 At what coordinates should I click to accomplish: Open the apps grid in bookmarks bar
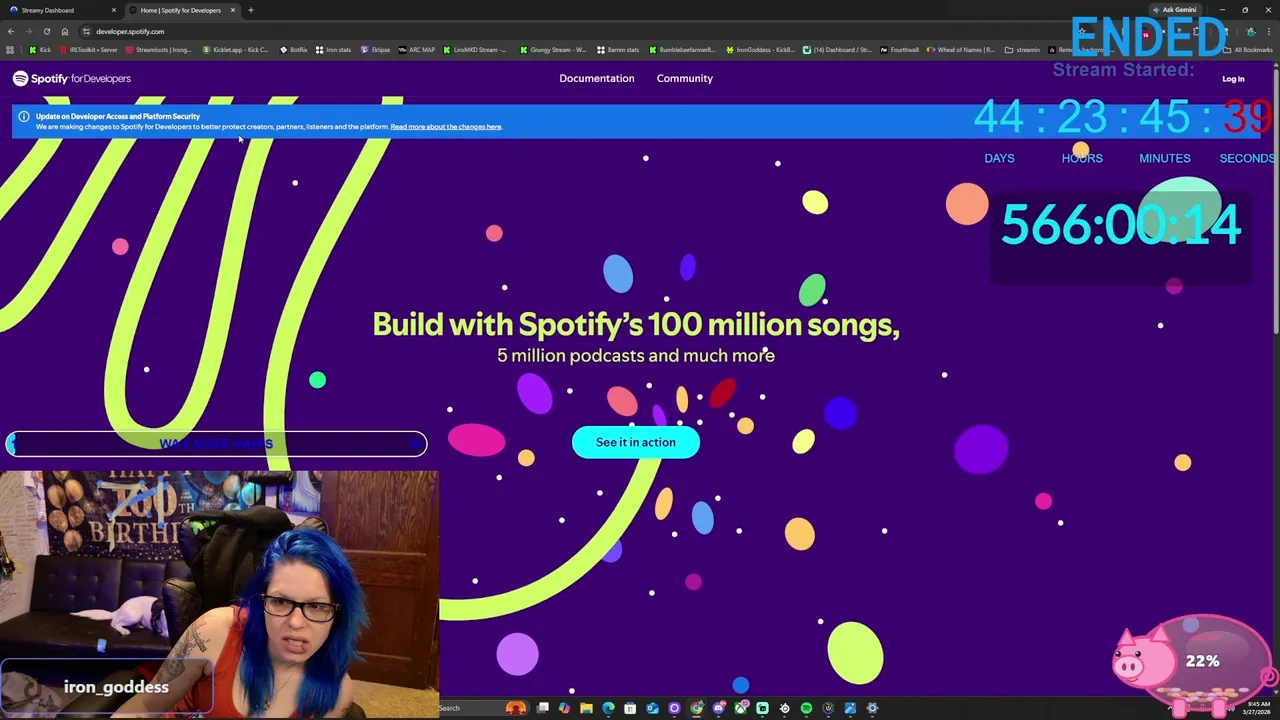tap(10, 49)
